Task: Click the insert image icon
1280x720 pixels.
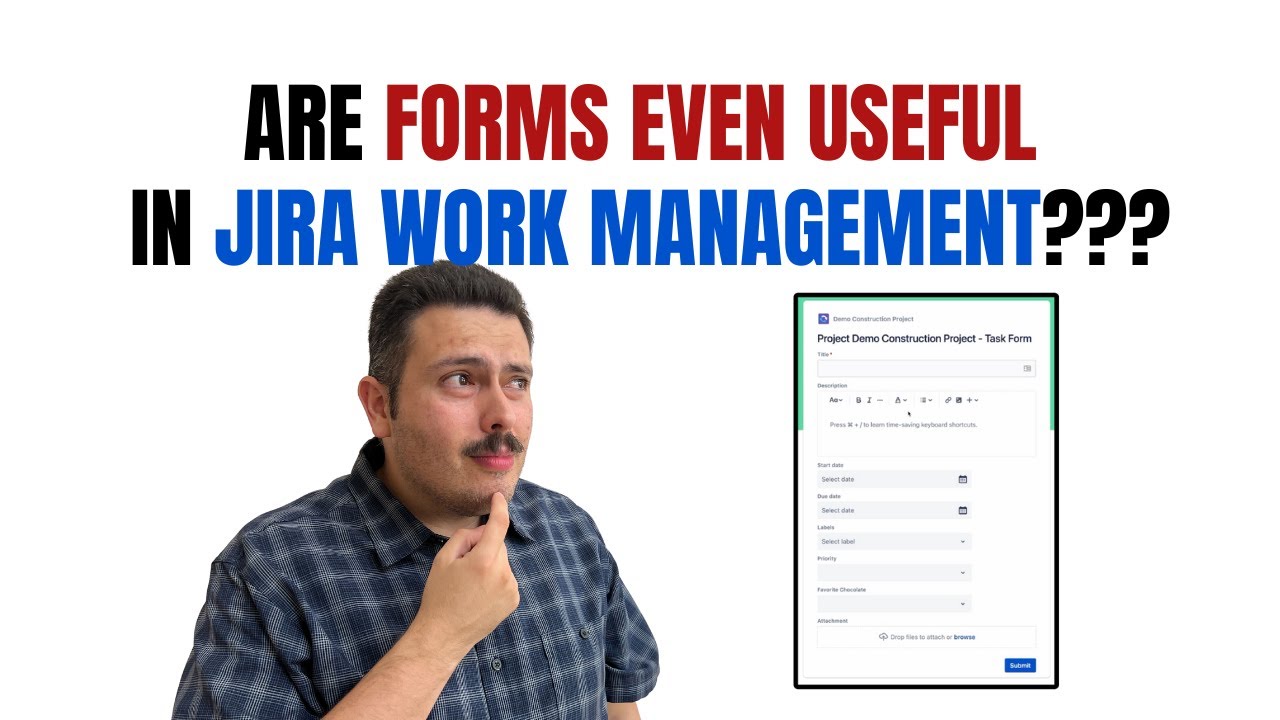Action: pos(959,400)
